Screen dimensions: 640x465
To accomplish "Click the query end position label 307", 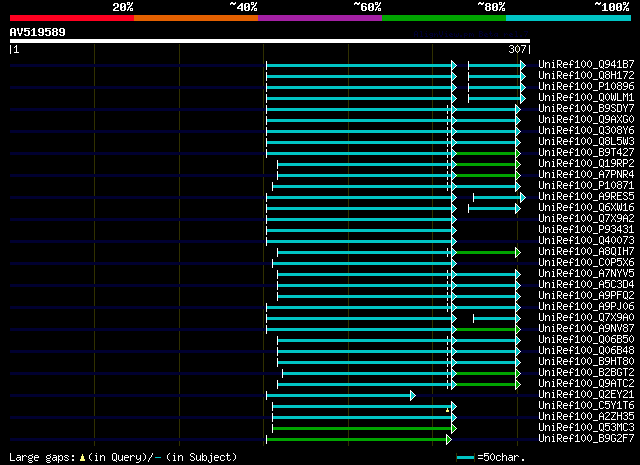I will click(517, 49).
